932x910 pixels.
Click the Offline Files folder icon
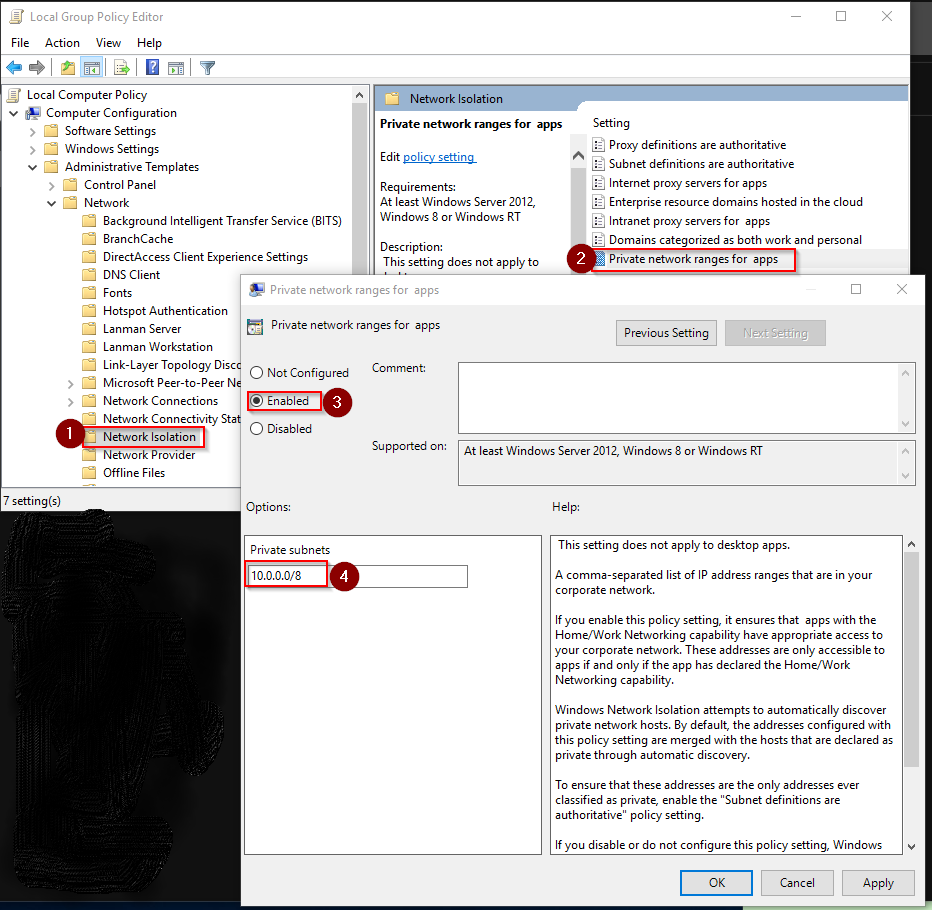(89, 473)
